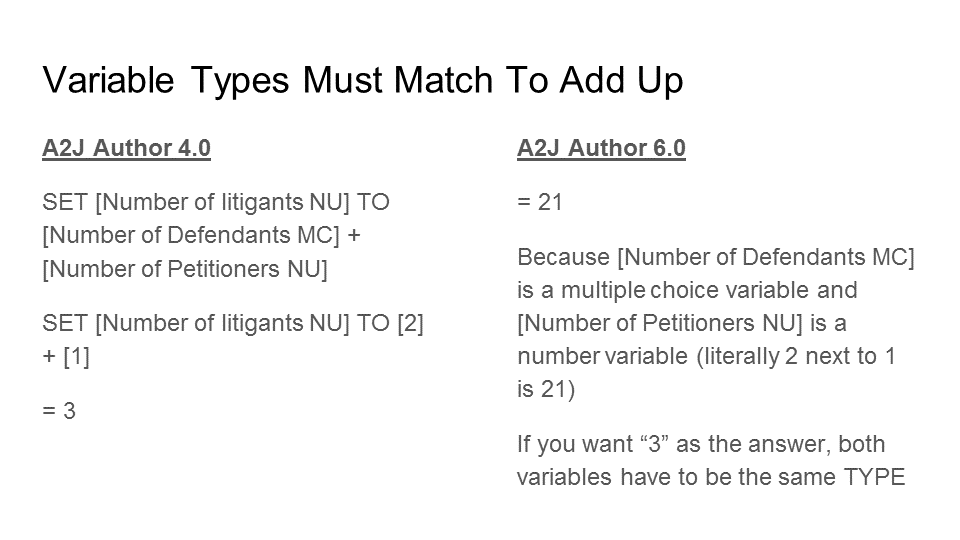This screenshot has height=540, width=960.
Task: Click "[Number of Defendants MC] +" in left column
Action: [x=200, y=236]
